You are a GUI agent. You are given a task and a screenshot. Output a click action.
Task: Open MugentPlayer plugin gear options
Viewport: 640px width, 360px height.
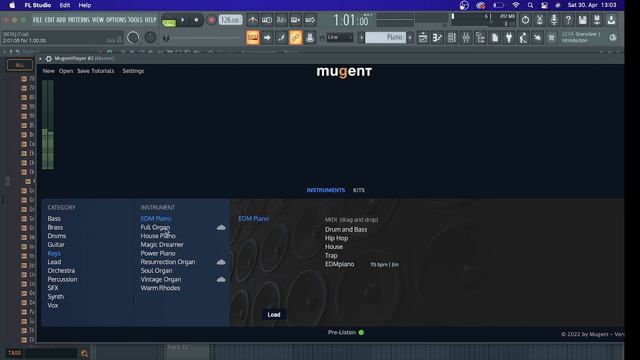coord(49,58)
